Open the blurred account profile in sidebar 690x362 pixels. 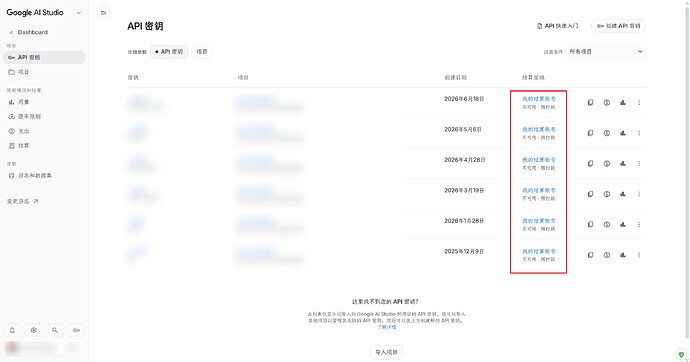[44, 348]
